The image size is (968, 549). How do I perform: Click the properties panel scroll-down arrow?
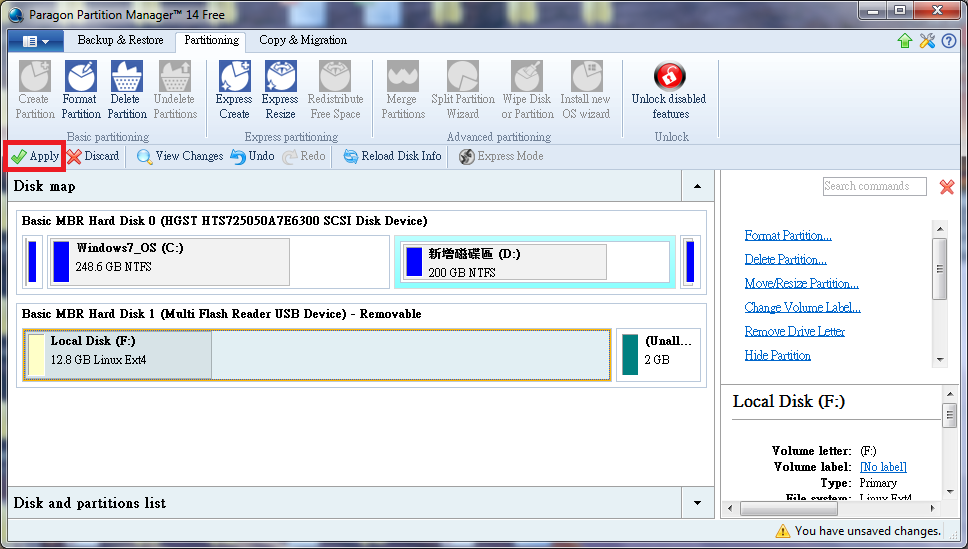949,492
